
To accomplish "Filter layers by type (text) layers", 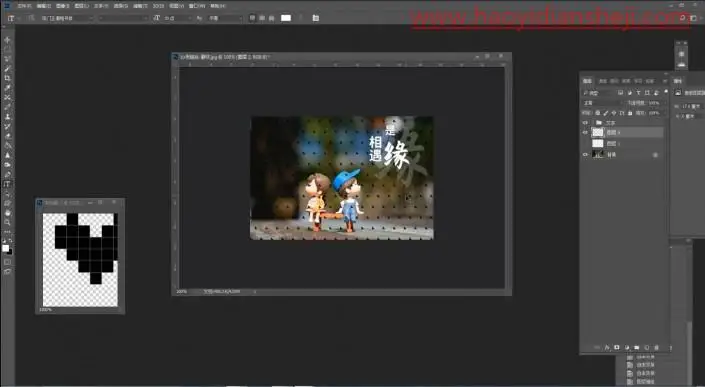I will tap(638, 93).
